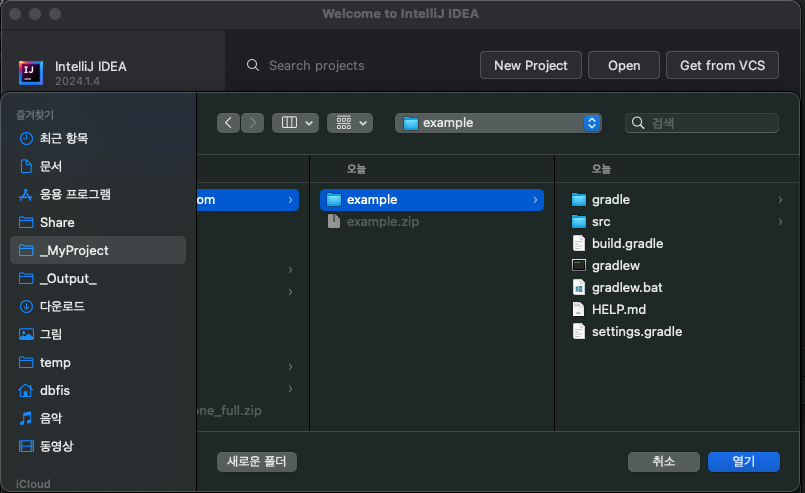
Task: Click the src folder icon
Action: point(579,221)
